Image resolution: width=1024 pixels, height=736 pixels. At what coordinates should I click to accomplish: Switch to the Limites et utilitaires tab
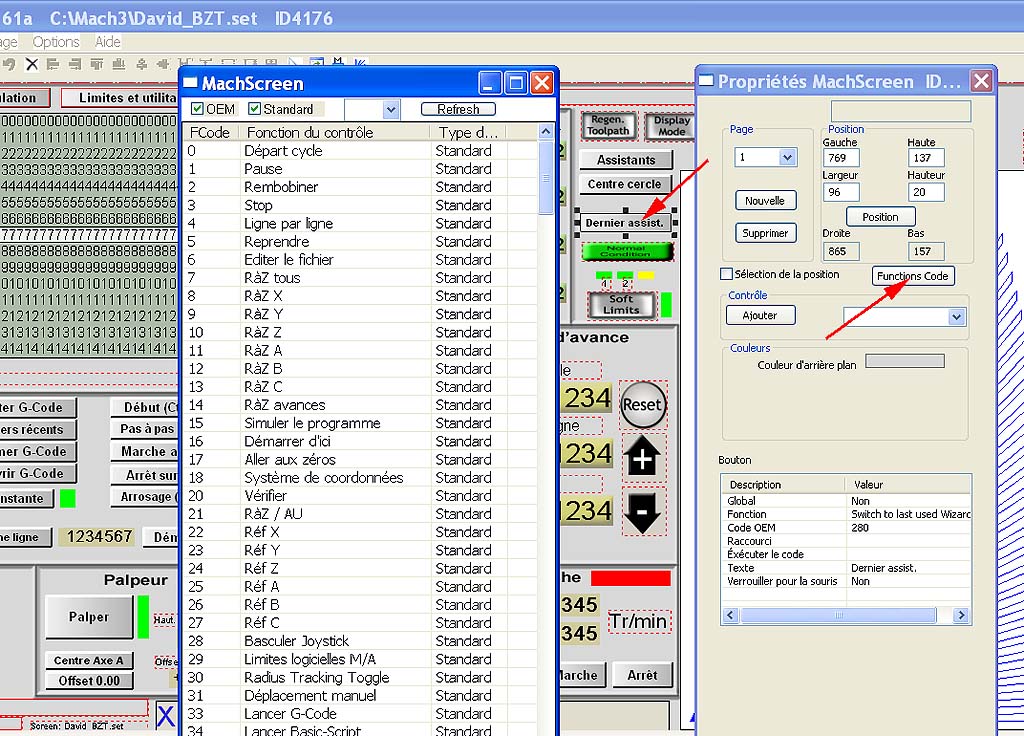click(x=120, y=98)
